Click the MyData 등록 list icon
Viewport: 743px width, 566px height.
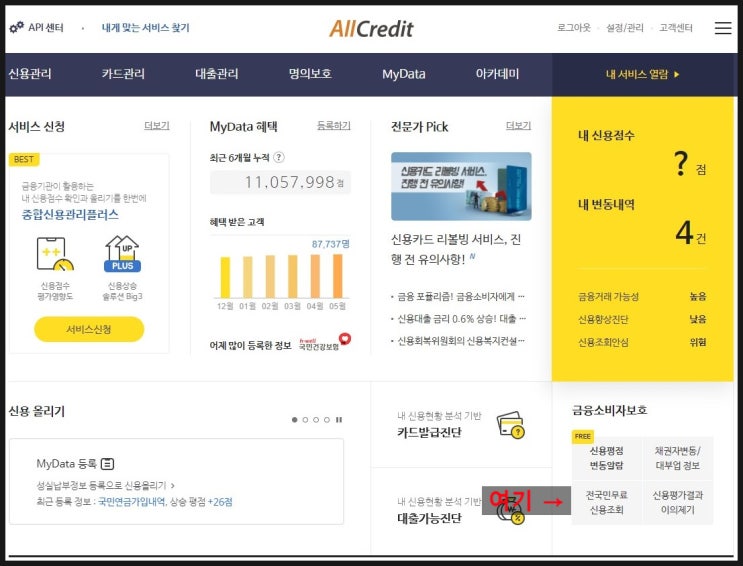[108, 464]
